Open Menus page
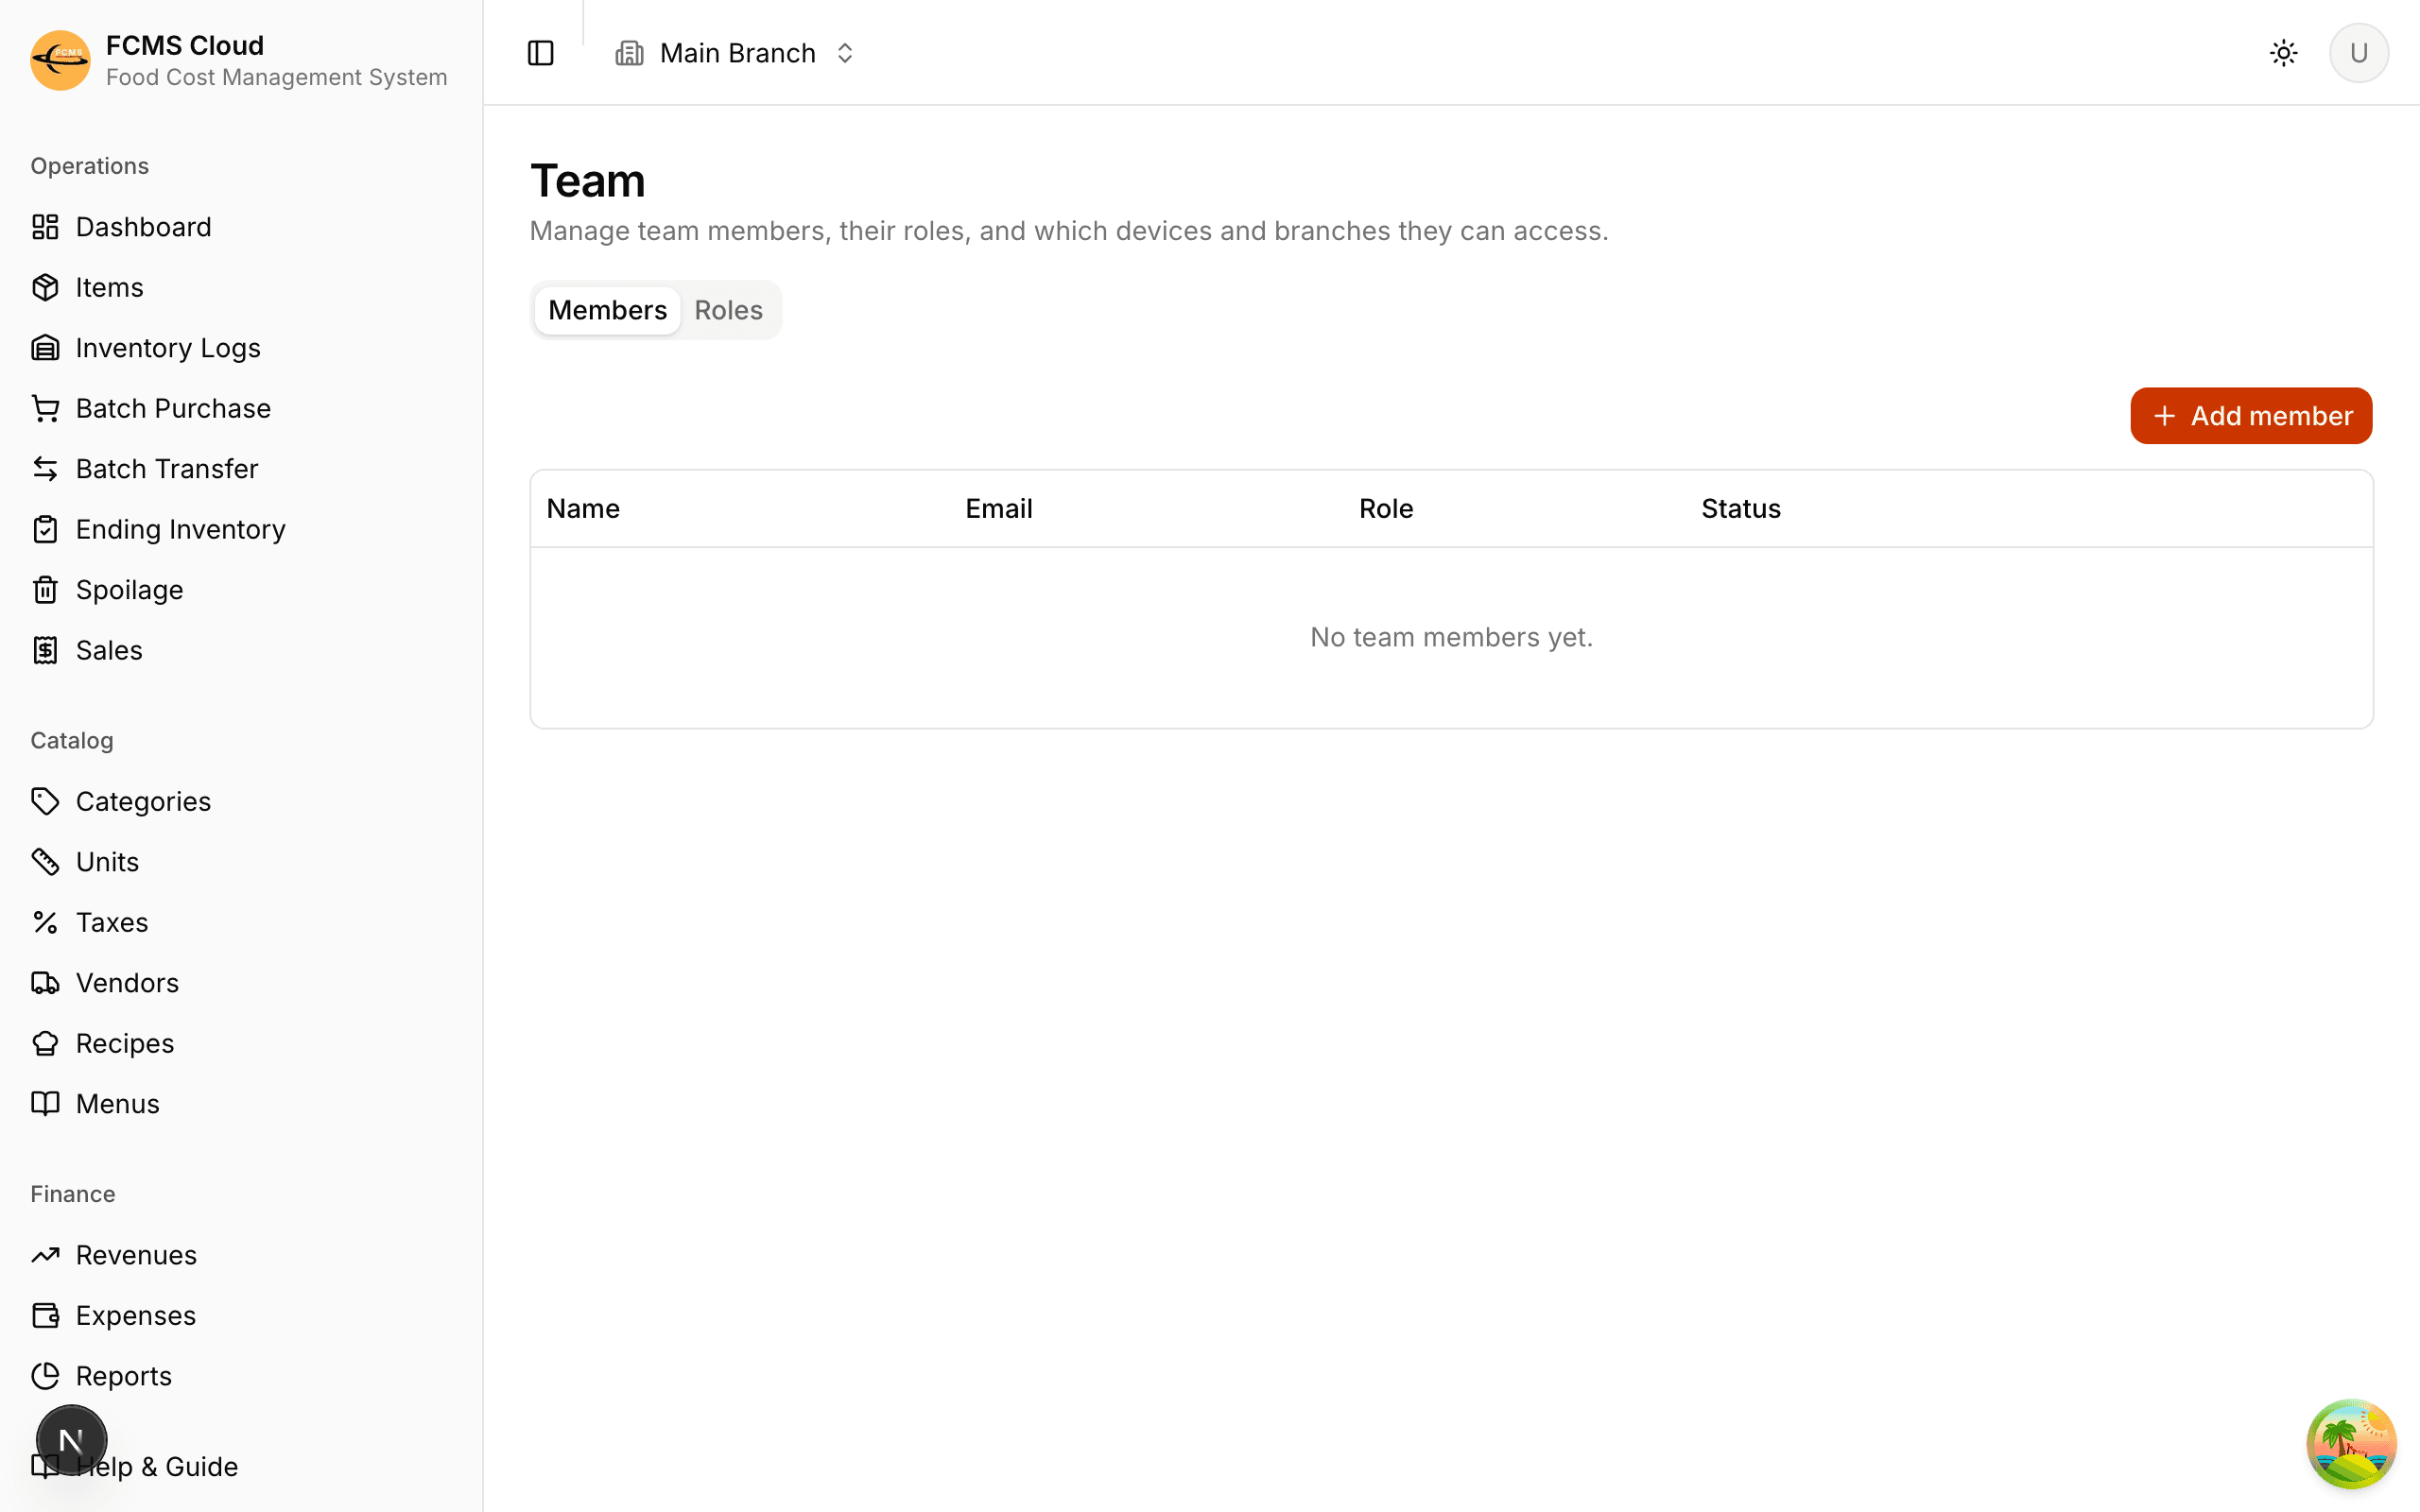This screenshot has height=1512, width=2420. pos(241,1104)
